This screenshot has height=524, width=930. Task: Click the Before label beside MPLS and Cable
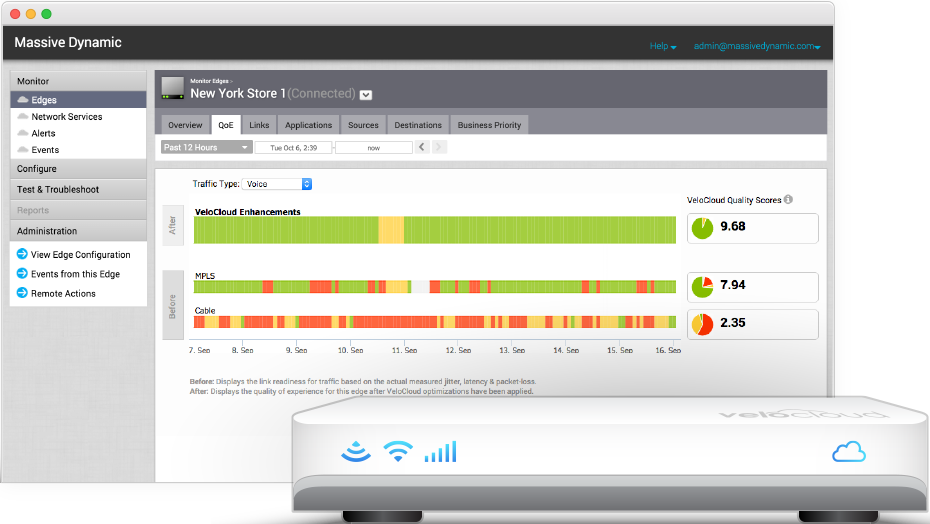173,306
